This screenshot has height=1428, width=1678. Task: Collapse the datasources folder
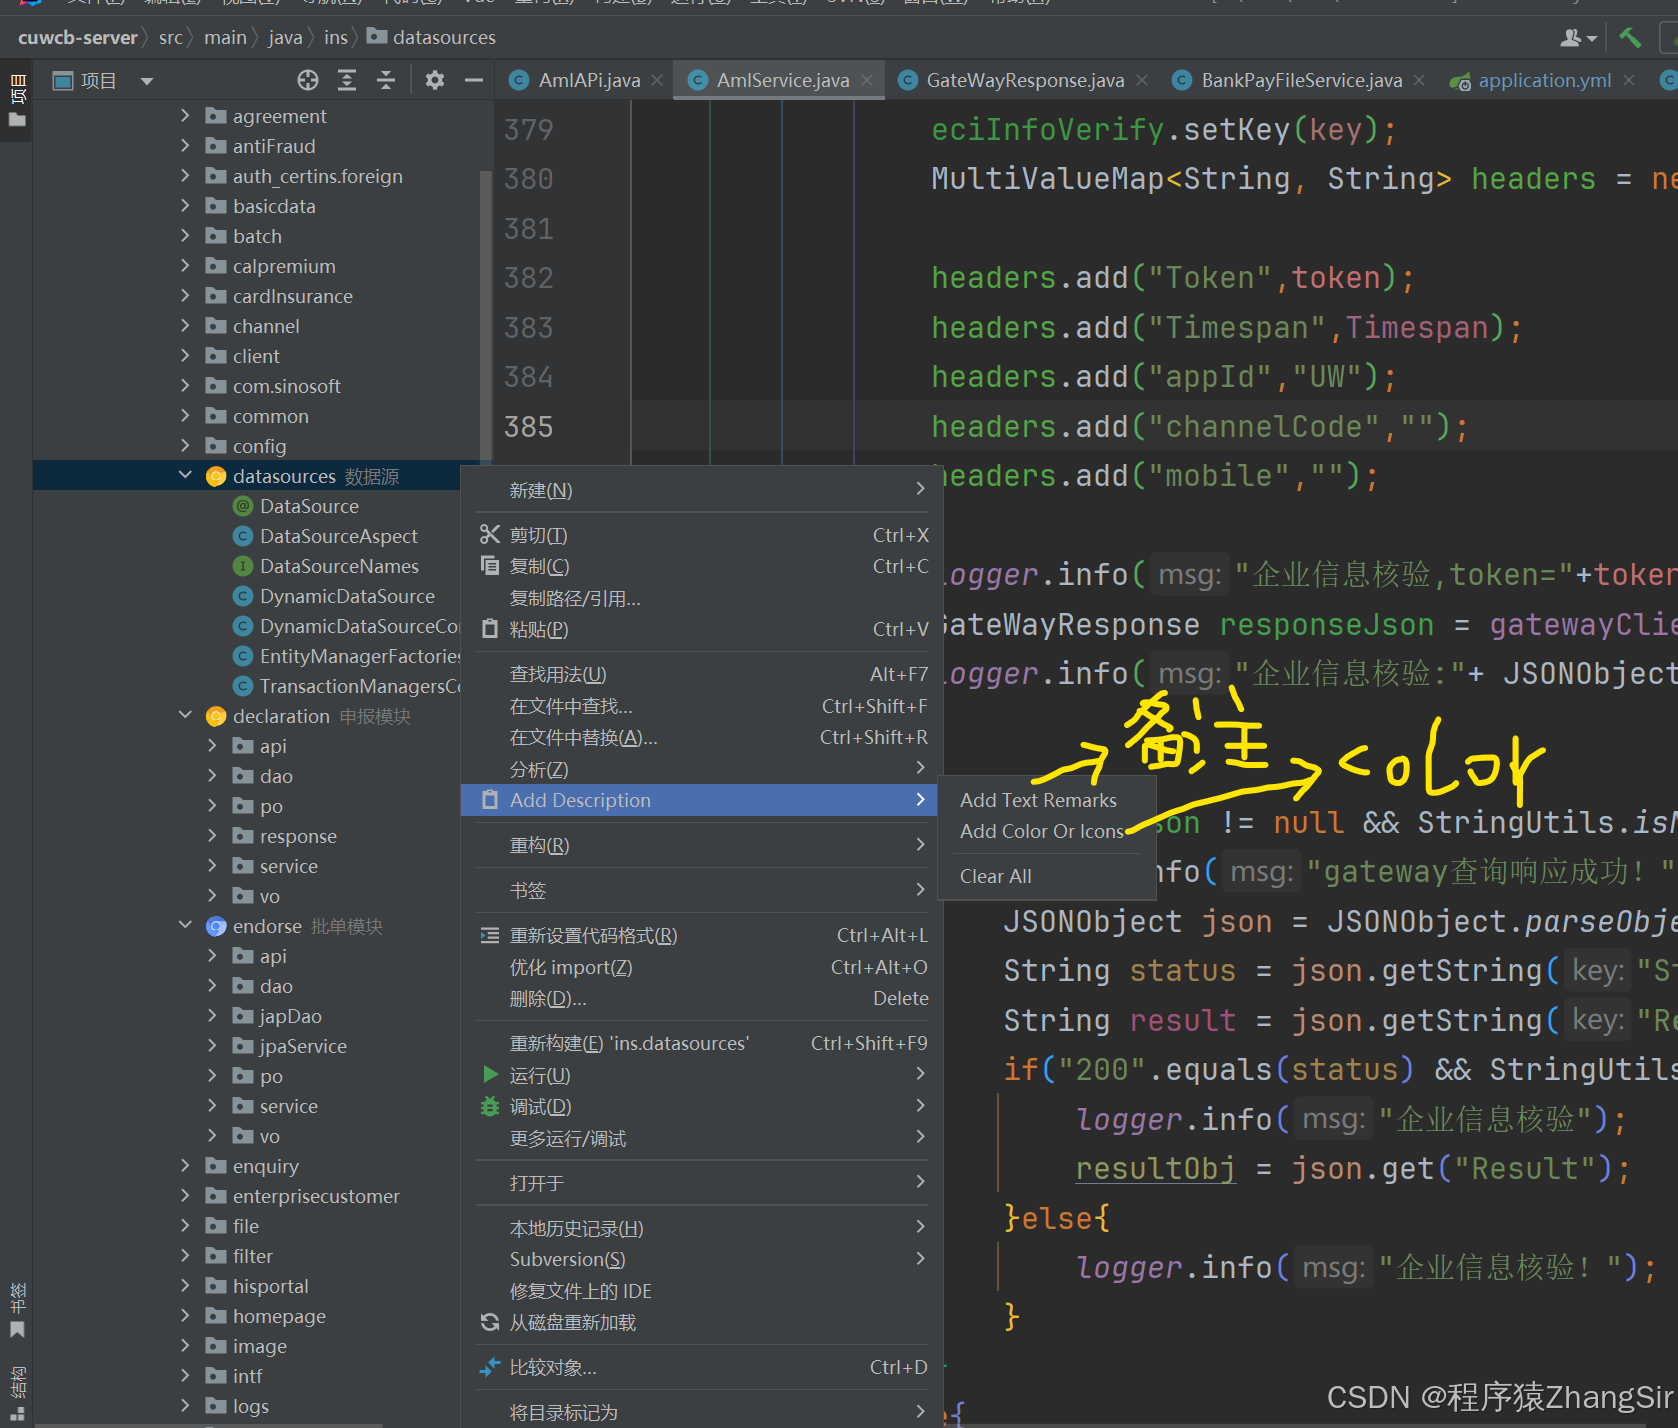click(185, 476)
